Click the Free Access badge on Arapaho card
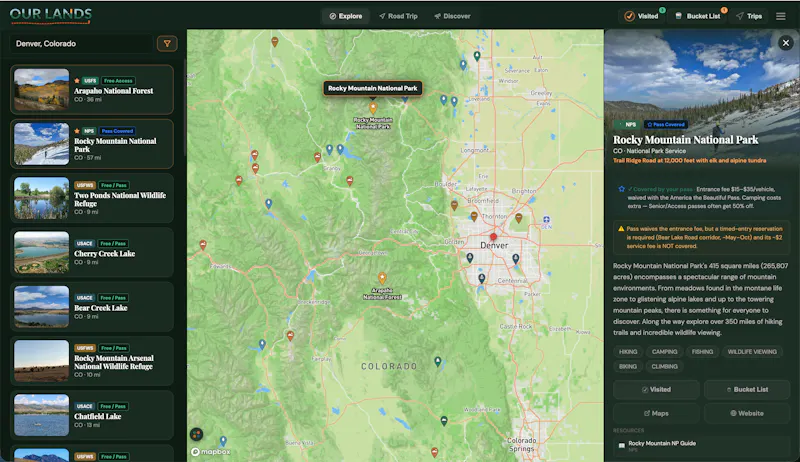The width and height of the screenshot is (800, 462). [118, 81]
